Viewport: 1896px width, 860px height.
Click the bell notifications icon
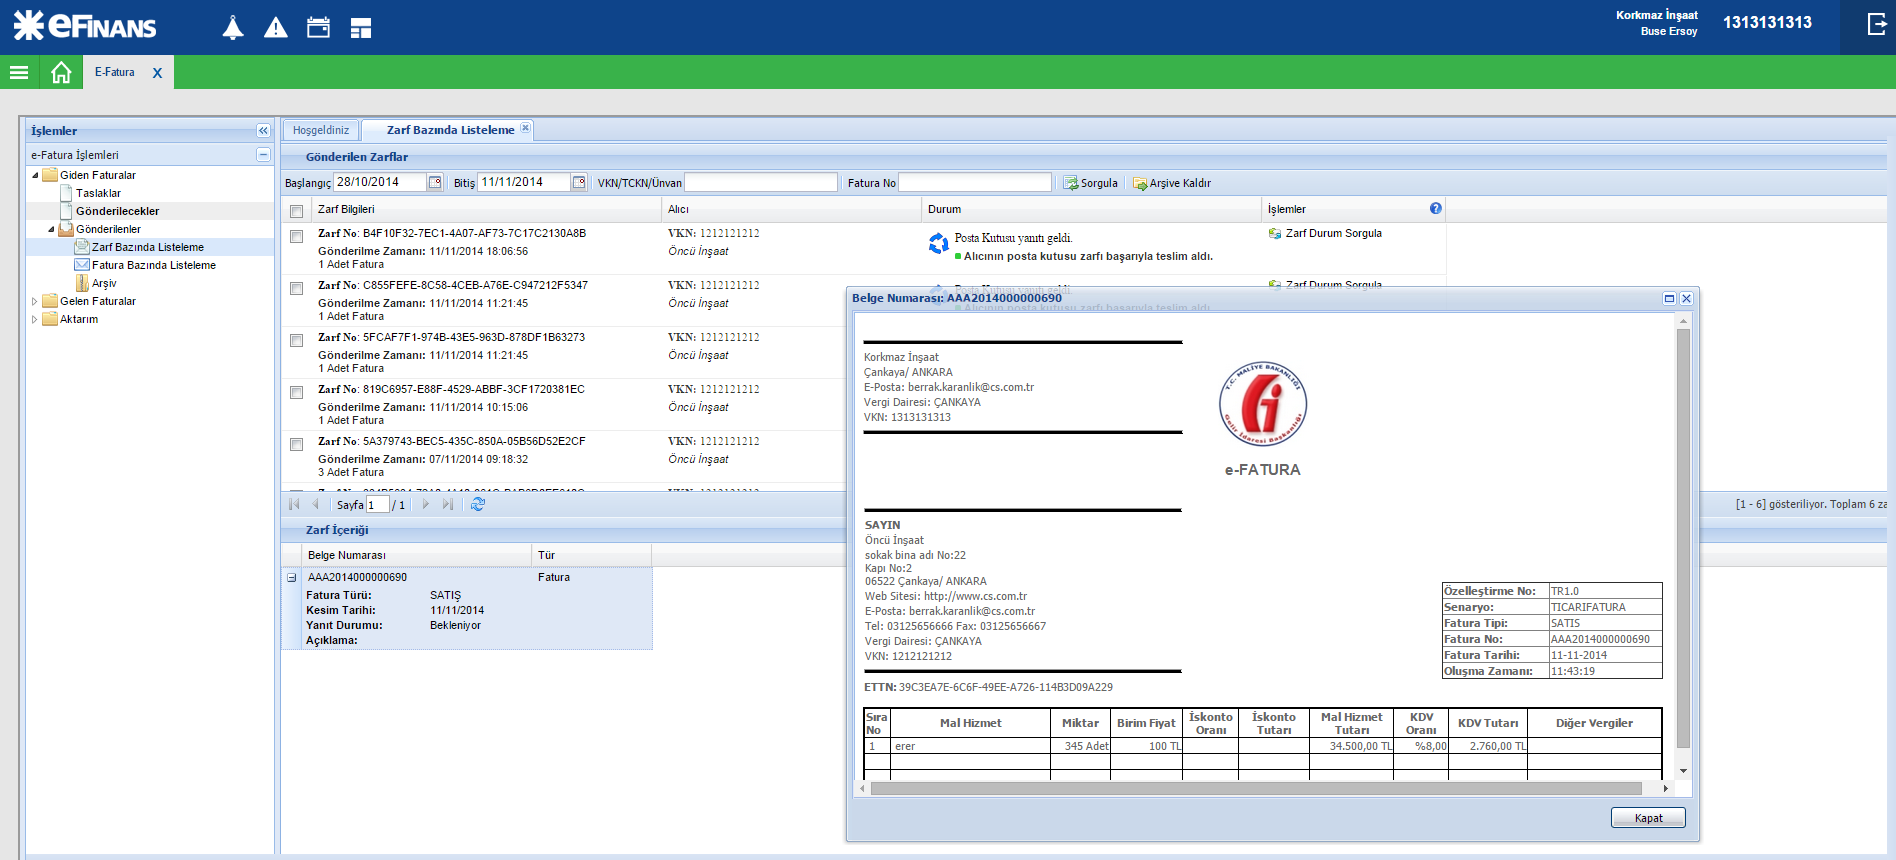coord(233,27)
